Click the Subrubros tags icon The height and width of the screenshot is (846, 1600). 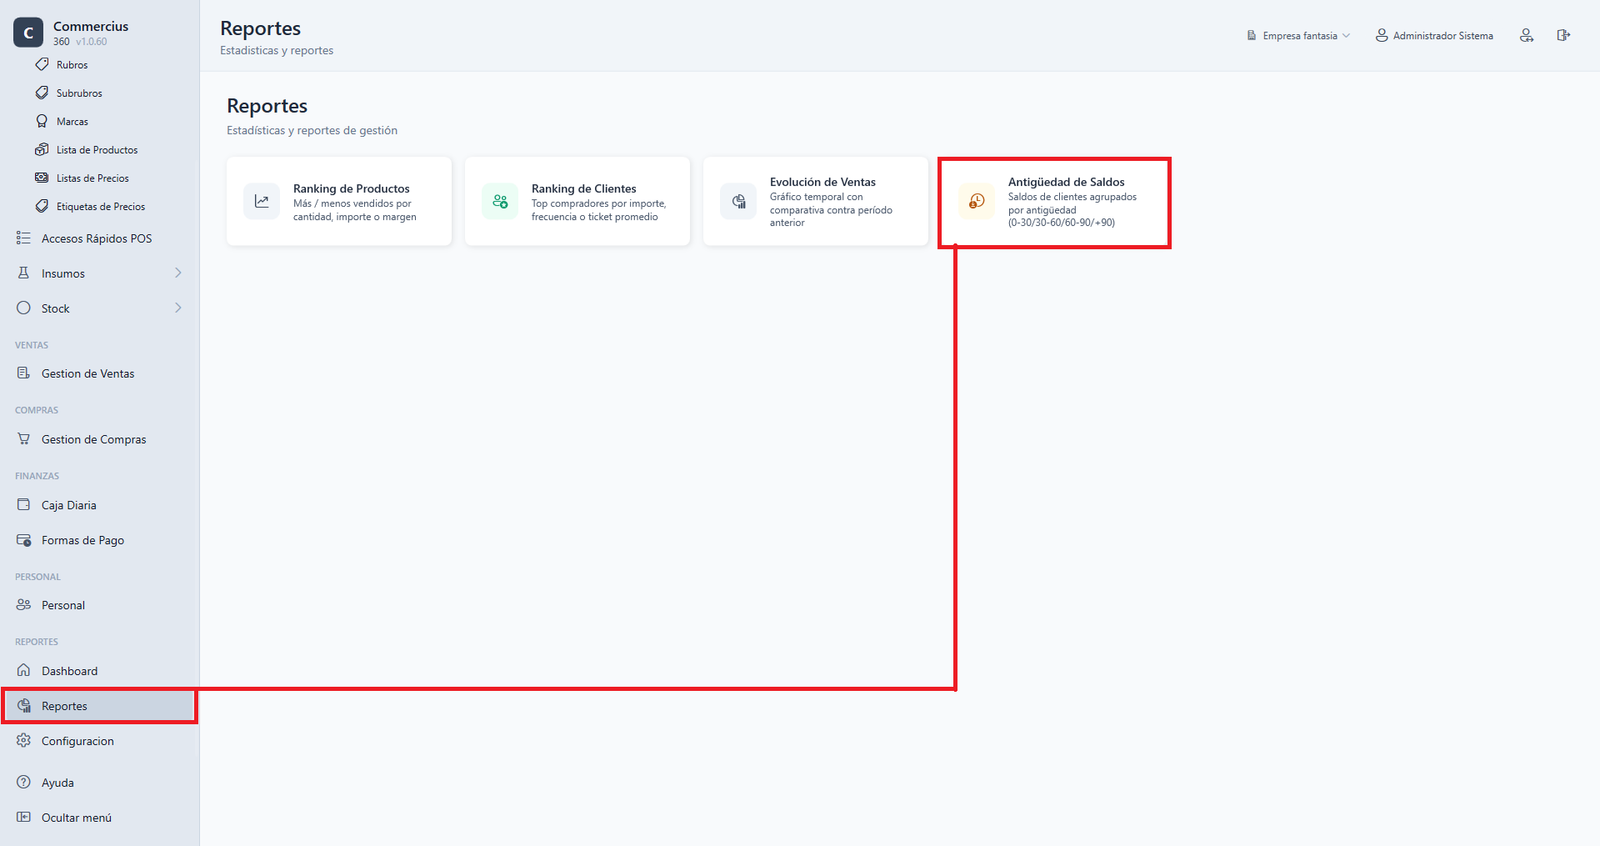click(x=42, y=92)
